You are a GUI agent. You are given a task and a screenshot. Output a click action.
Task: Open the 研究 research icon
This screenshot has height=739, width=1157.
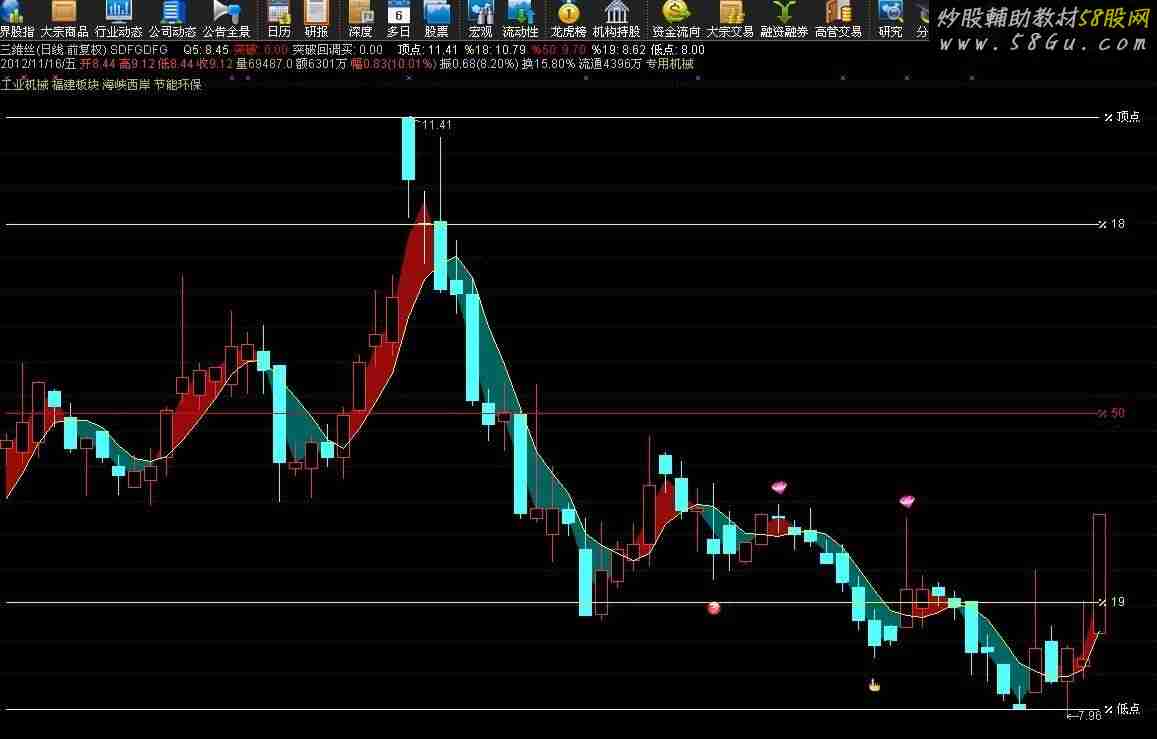[891, 19]
